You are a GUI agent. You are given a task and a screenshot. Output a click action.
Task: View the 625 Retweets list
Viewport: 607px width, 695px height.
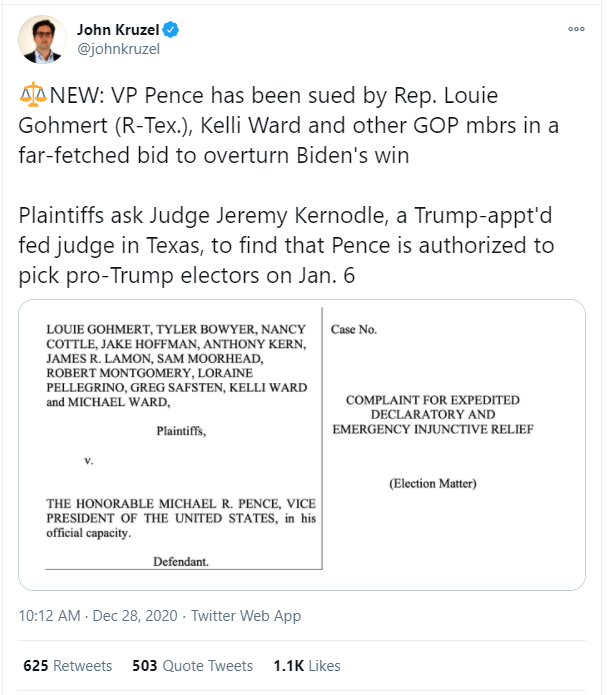[68, 666]
